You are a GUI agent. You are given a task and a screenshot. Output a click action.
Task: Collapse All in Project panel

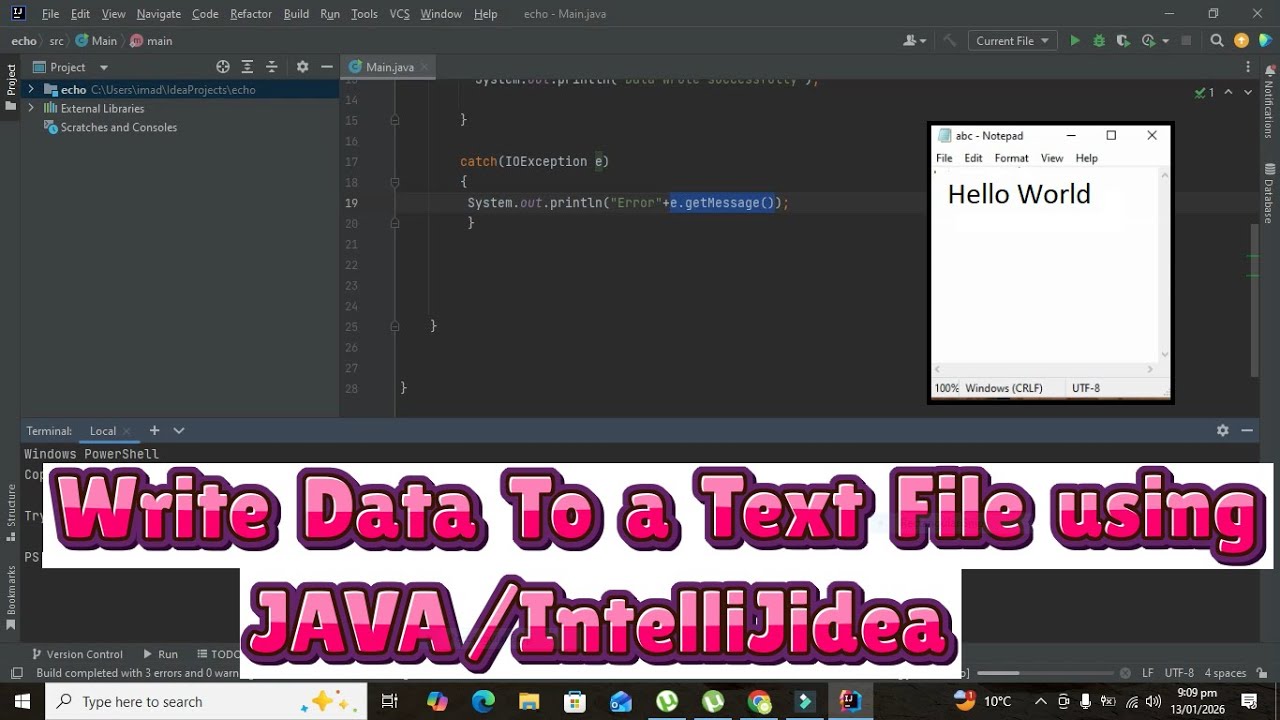coord(271,67)
